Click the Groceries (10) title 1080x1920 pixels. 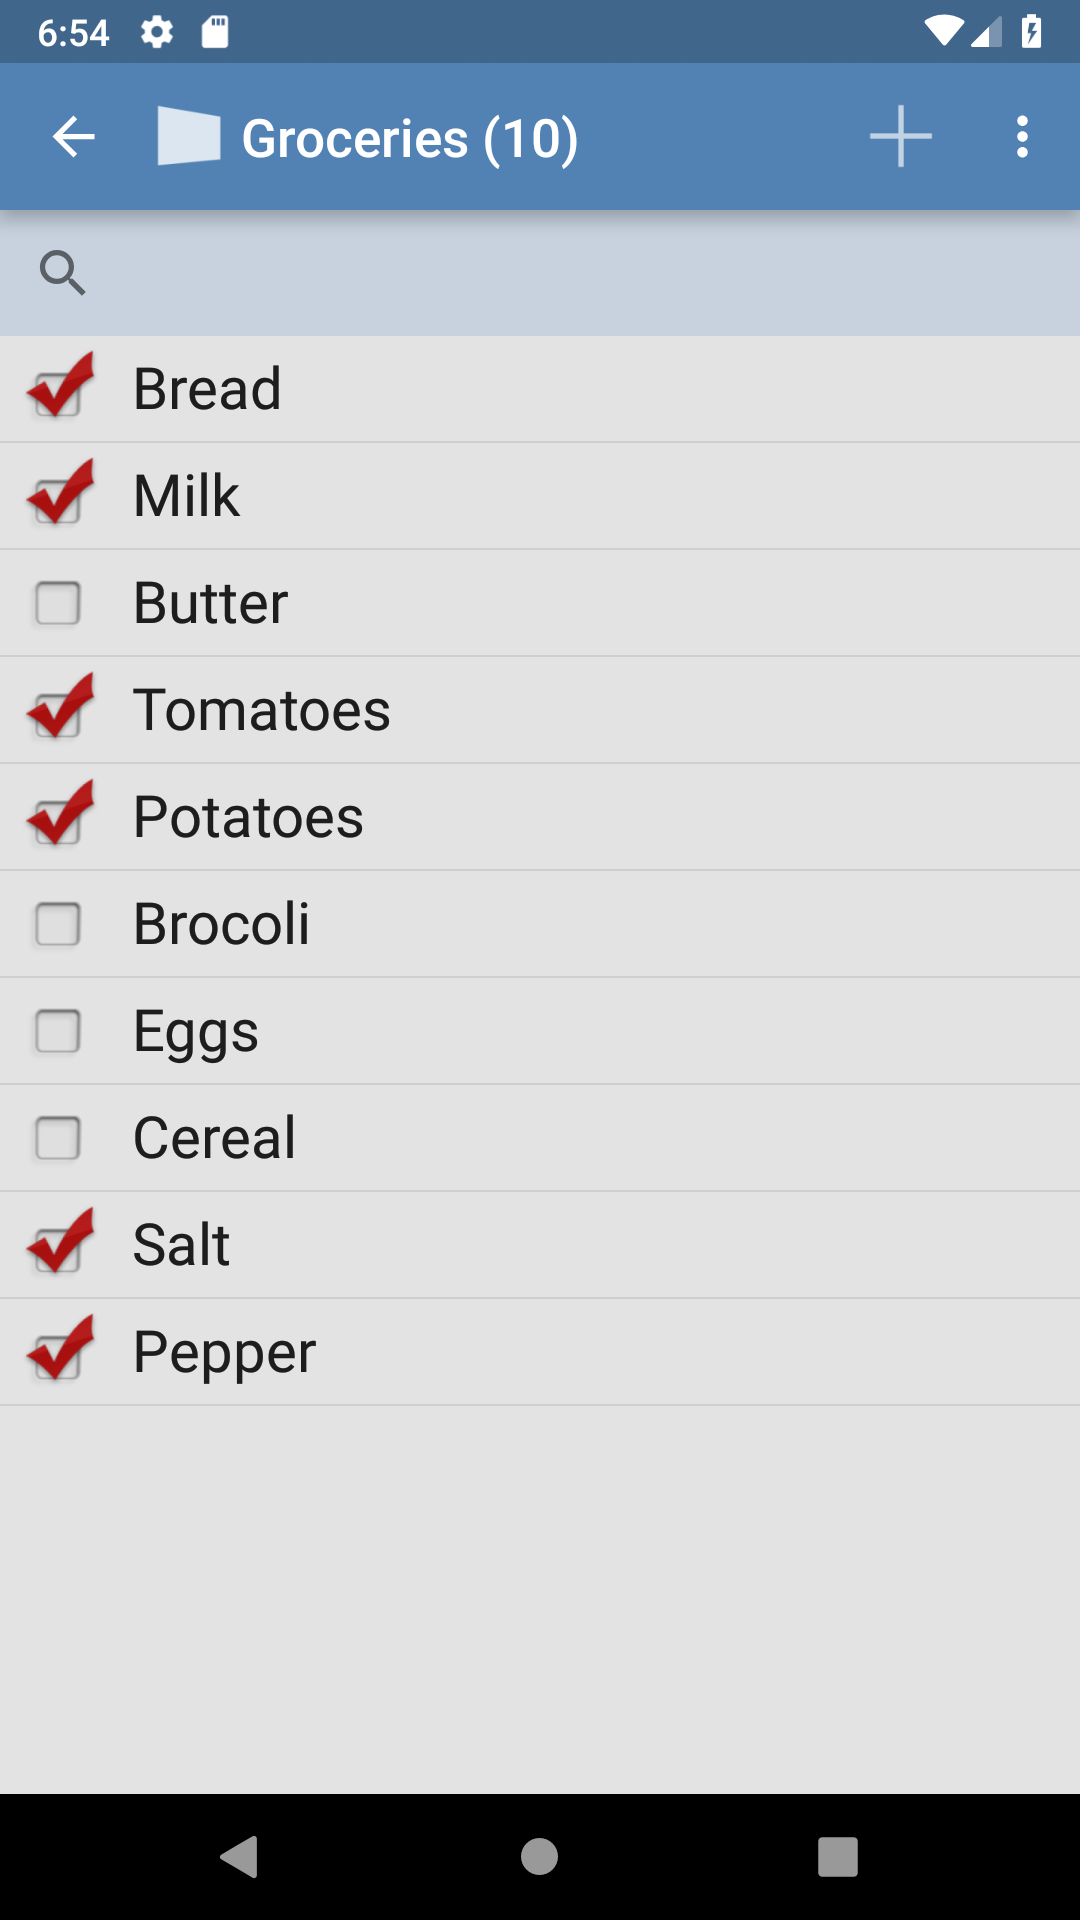click(x=410, y=138)
